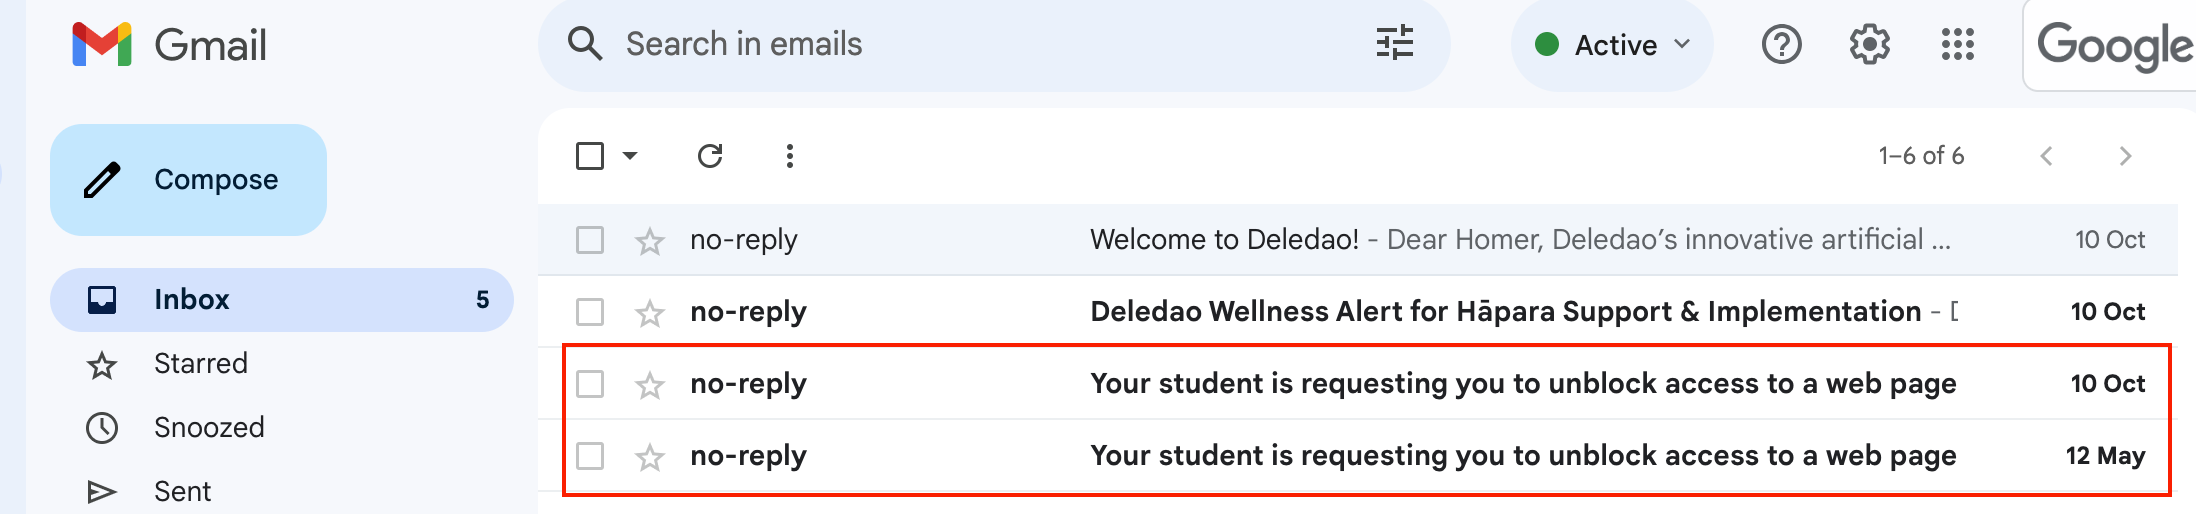Open search filter options slider icon
Image resolution: width=2196 pixels, height=514 pixels.
point(1394,43)
